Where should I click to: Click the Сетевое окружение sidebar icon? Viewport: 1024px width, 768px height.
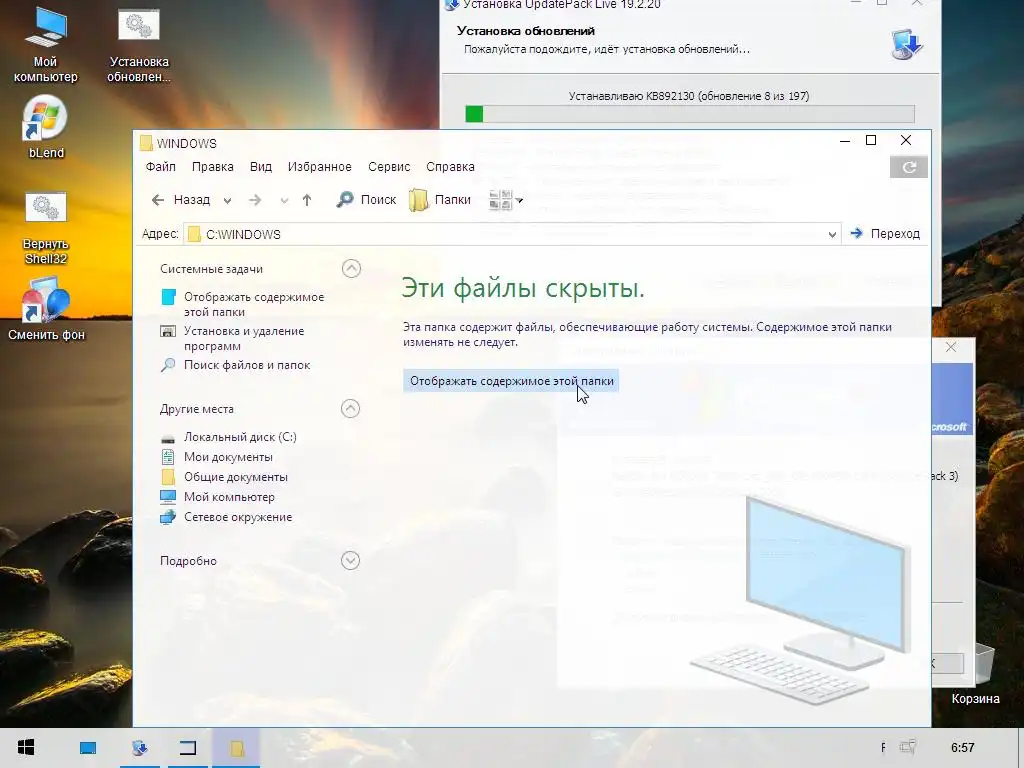168,517
